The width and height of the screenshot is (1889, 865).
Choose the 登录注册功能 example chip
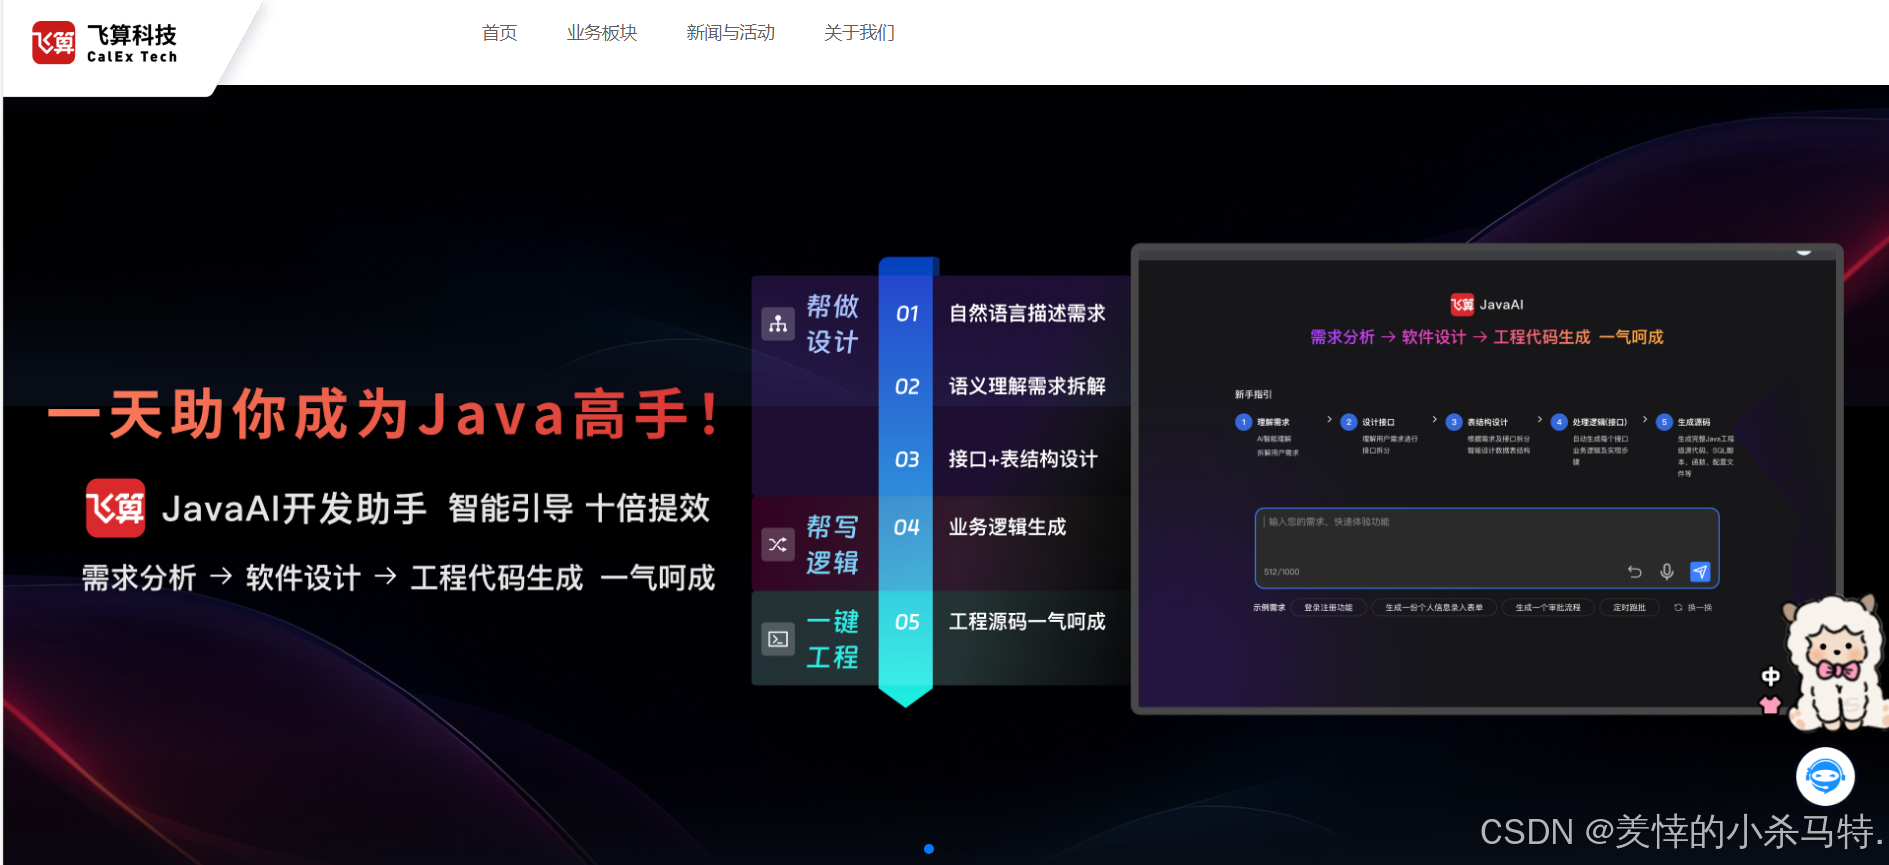coord(1328,608)
